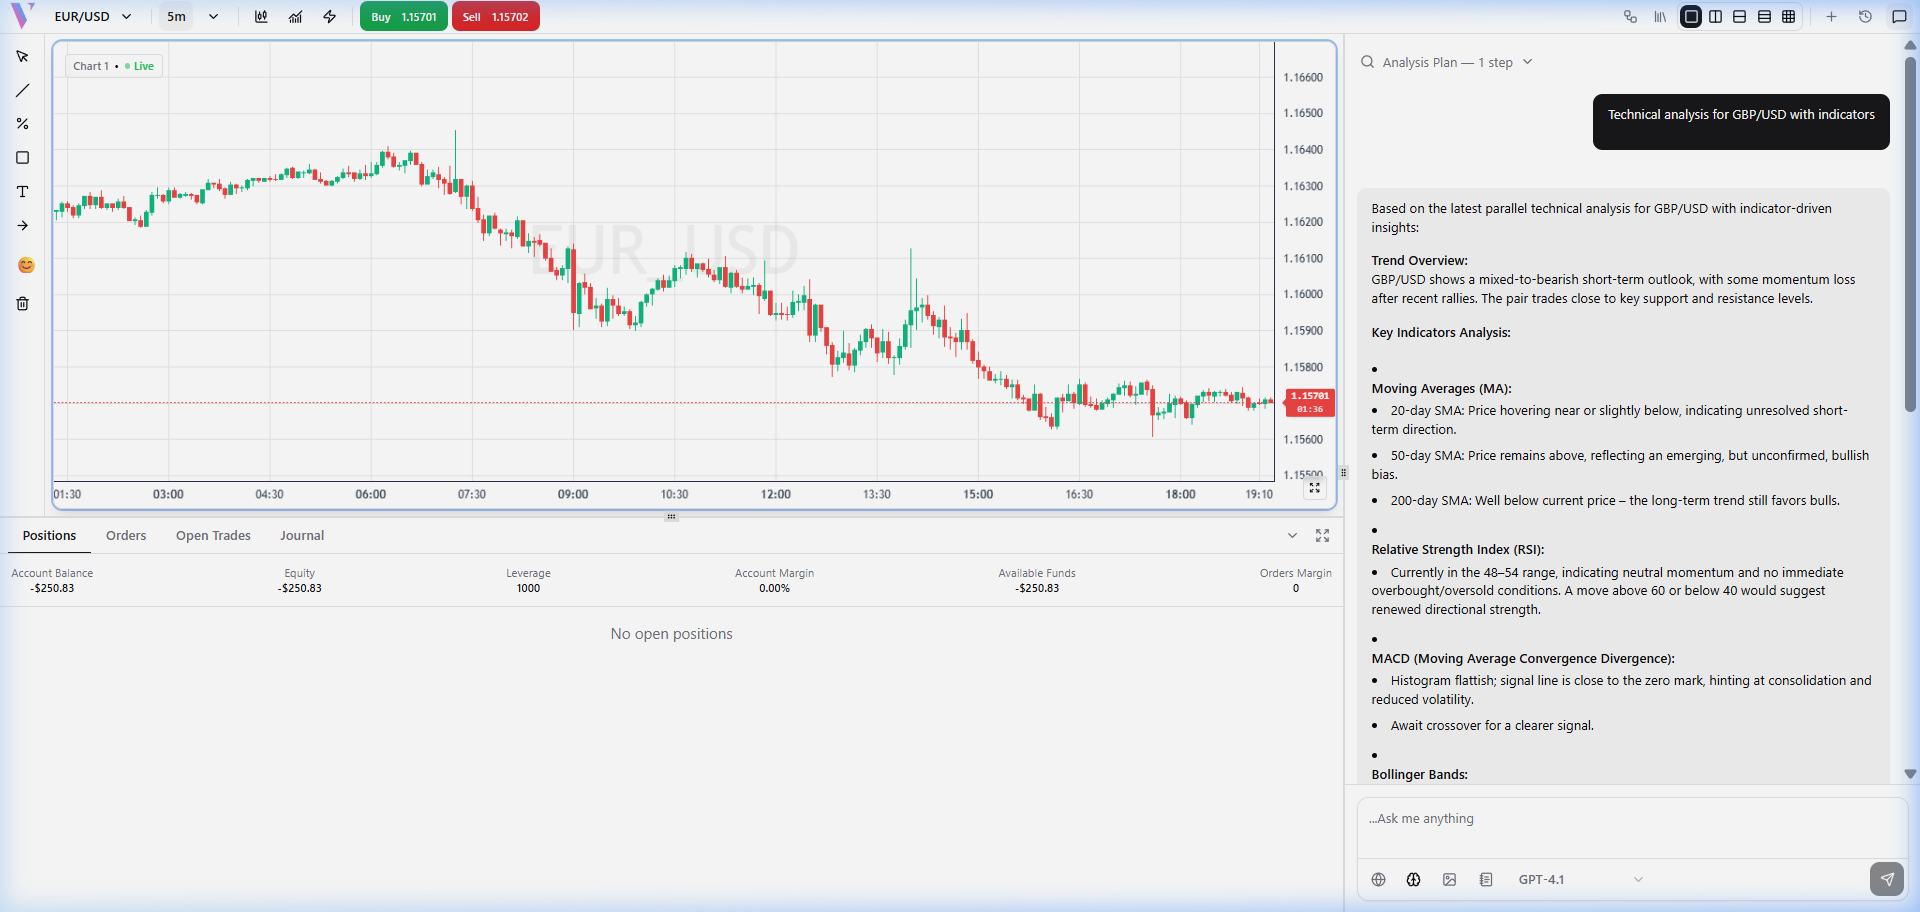Expand the 5m timeframe dropdown

point(192,17)
